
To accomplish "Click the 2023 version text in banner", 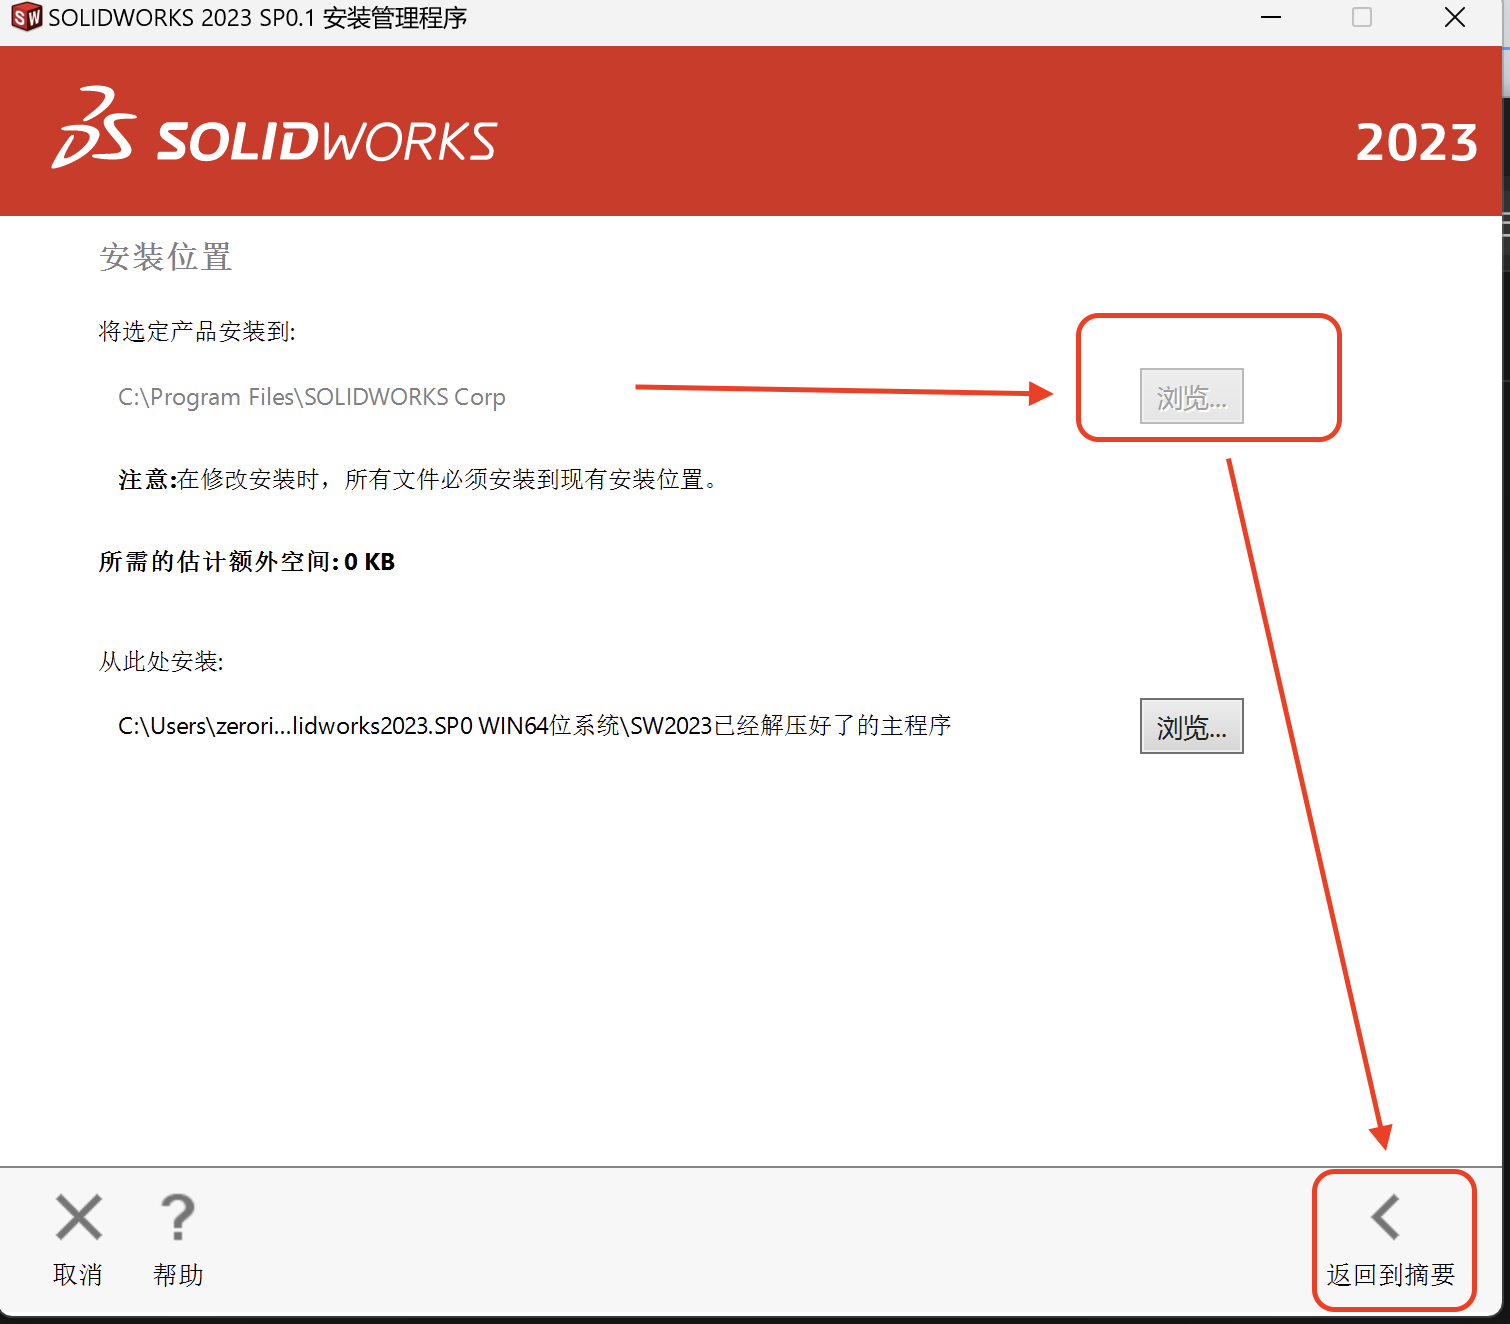I will [x=1416, y=142].
